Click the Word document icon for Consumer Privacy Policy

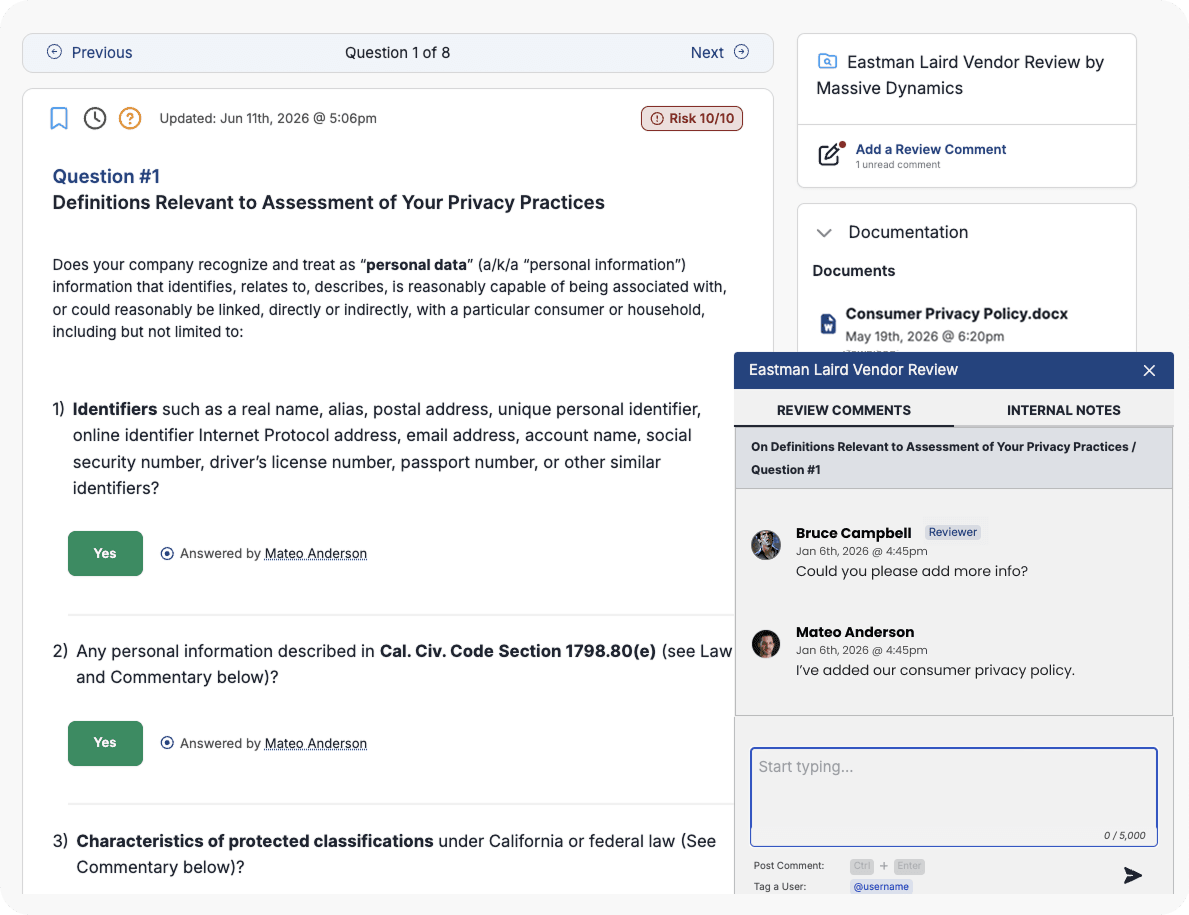click(828, 324)
